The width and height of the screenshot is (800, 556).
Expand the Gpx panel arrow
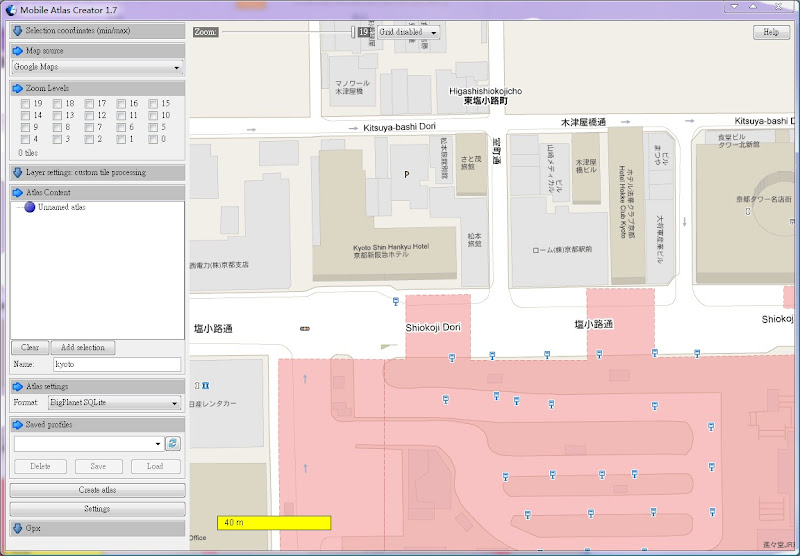click(17, 528)
